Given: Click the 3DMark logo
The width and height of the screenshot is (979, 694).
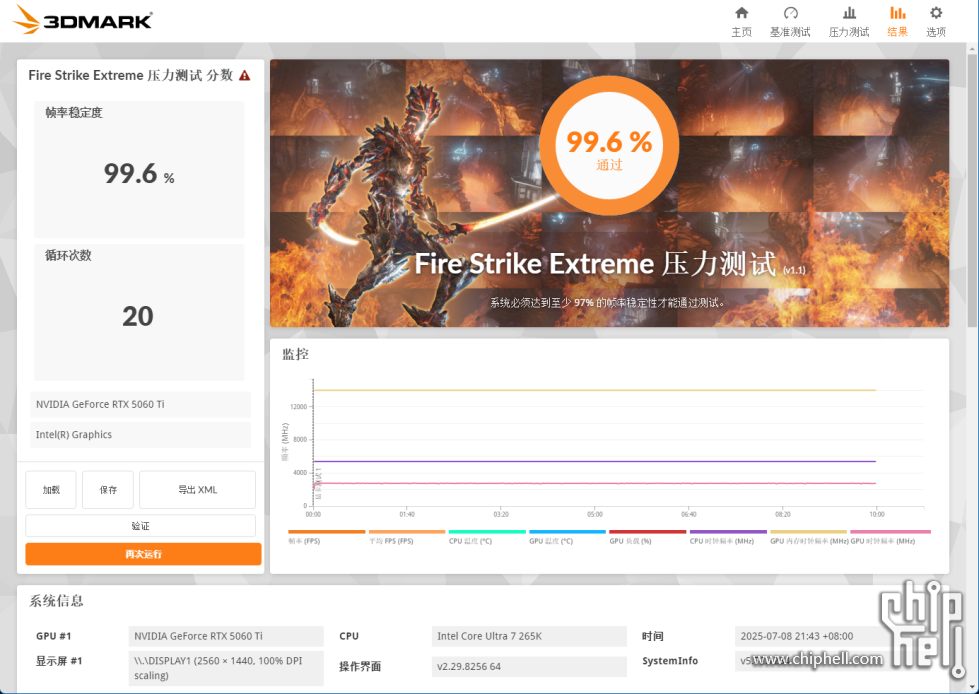Looking at the screenshot, I should click(82, 20).
